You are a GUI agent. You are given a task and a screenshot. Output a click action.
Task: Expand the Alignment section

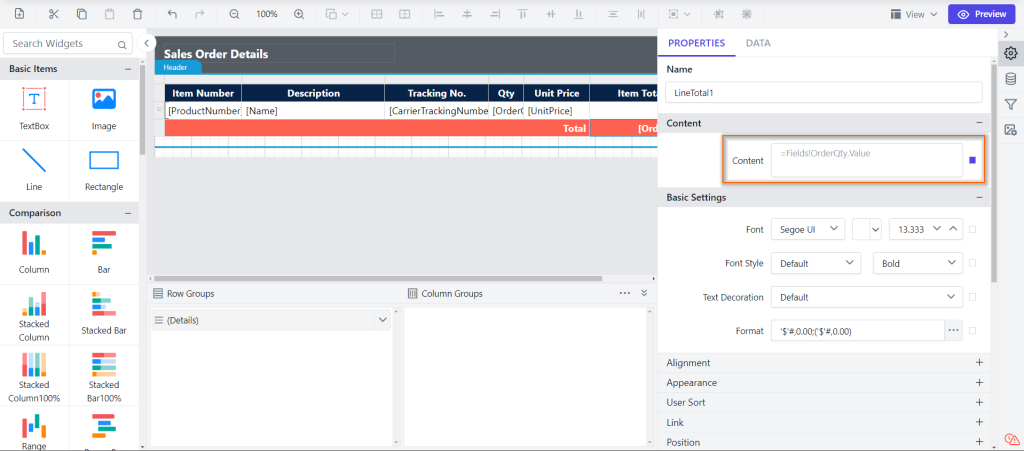pyautogui.click(x=979, y=362)
